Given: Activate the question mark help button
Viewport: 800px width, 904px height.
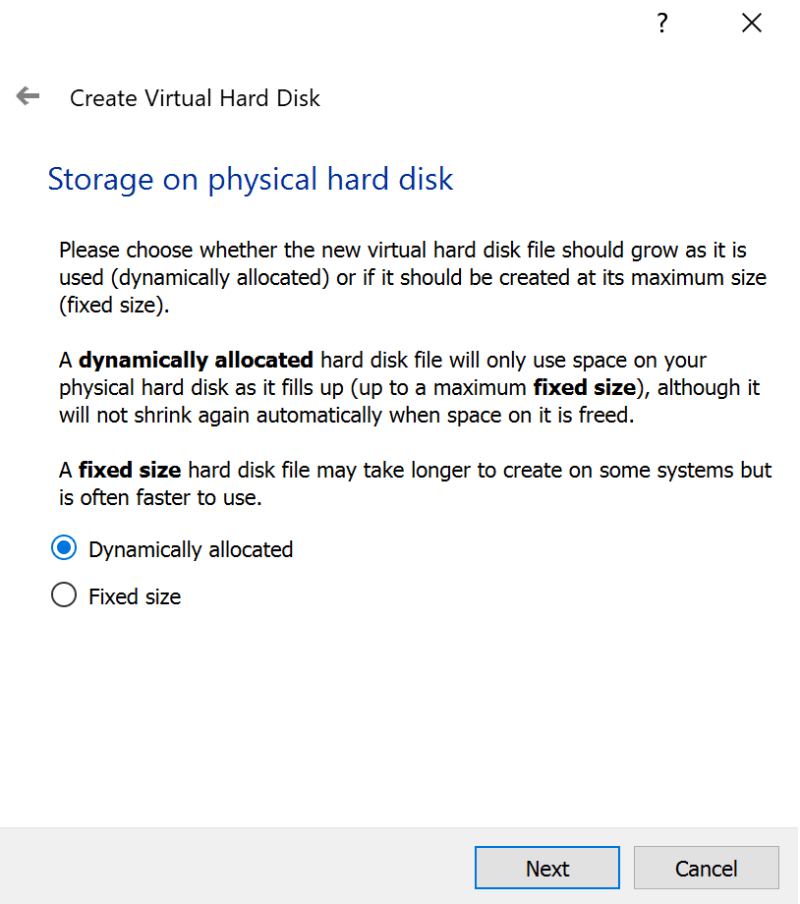Looking at the screenshot, I should [662, 22].
